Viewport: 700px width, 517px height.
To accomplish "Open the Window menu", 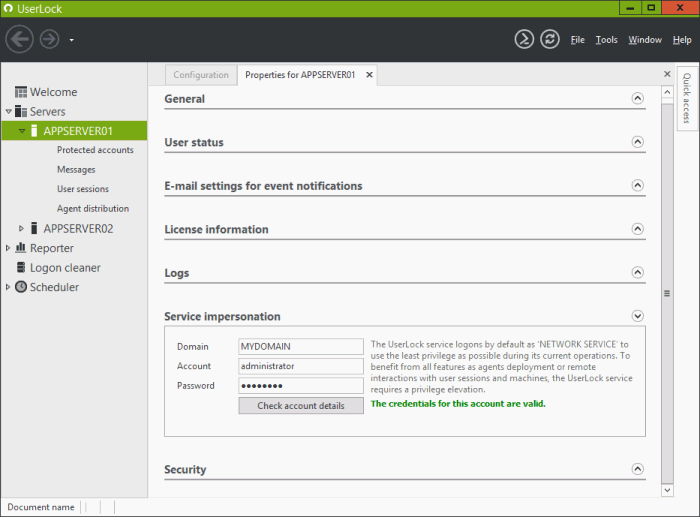I will [645, 40].
